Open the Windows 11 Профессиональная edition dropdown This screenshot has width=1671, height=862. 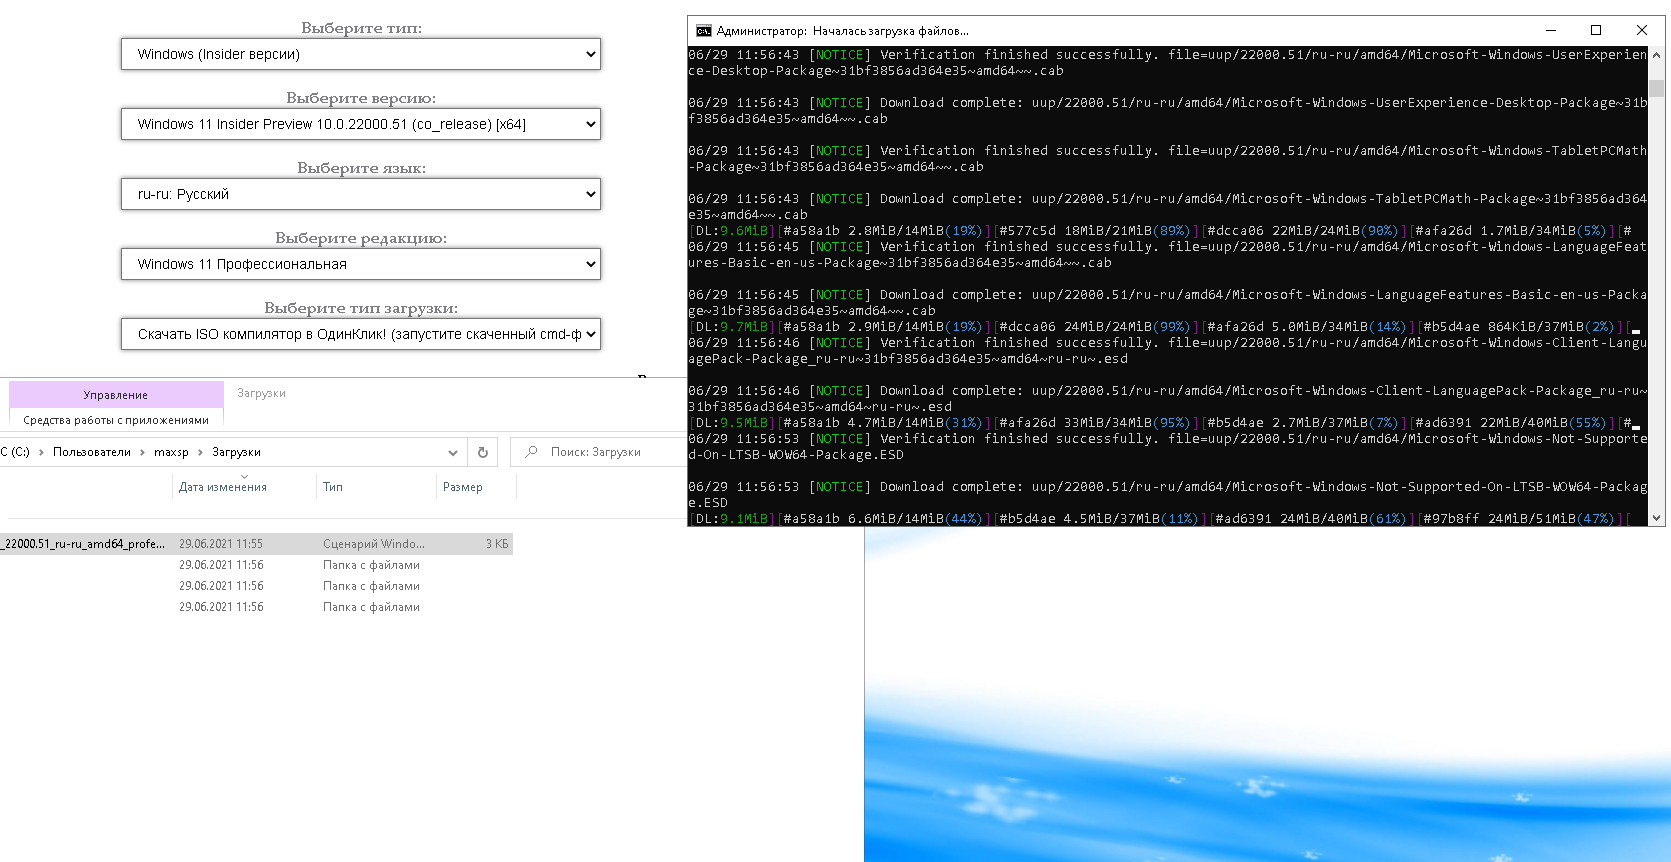coord(361,264)
